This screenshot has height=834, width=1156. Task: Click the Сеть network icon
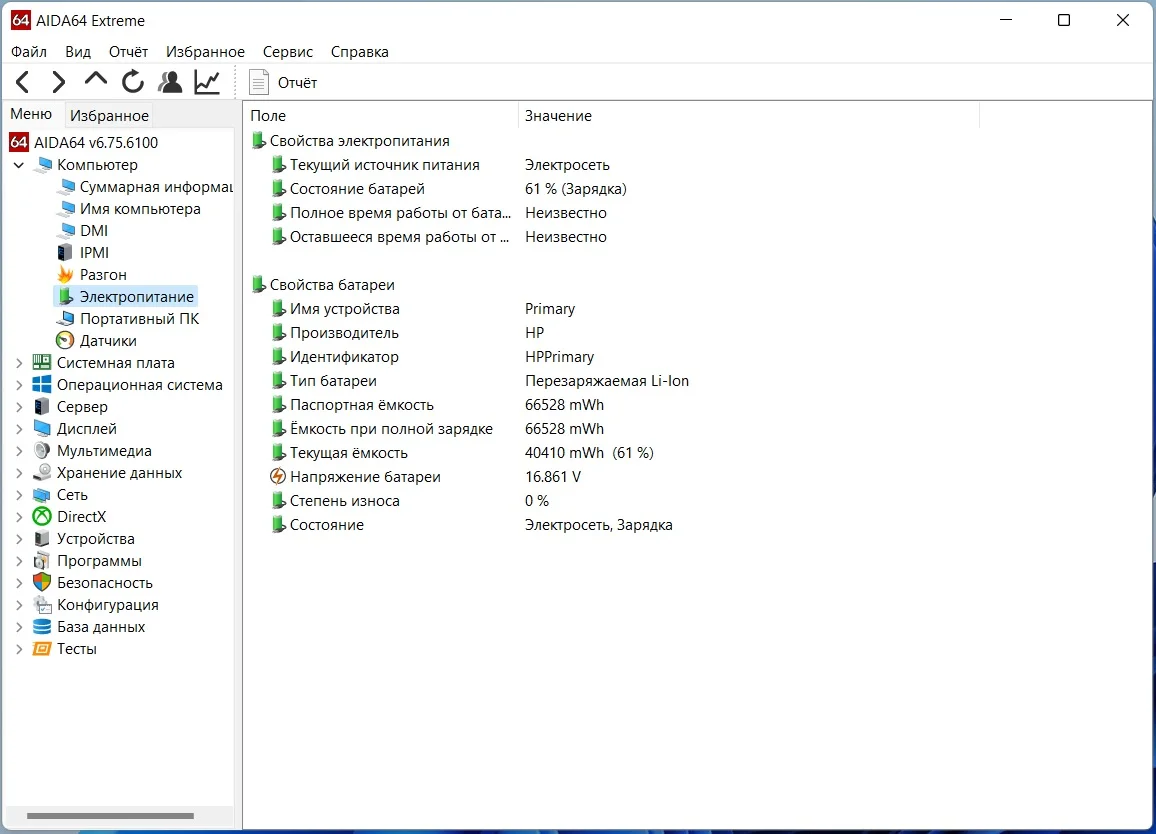pyautogui.click(x=42, y=495)
